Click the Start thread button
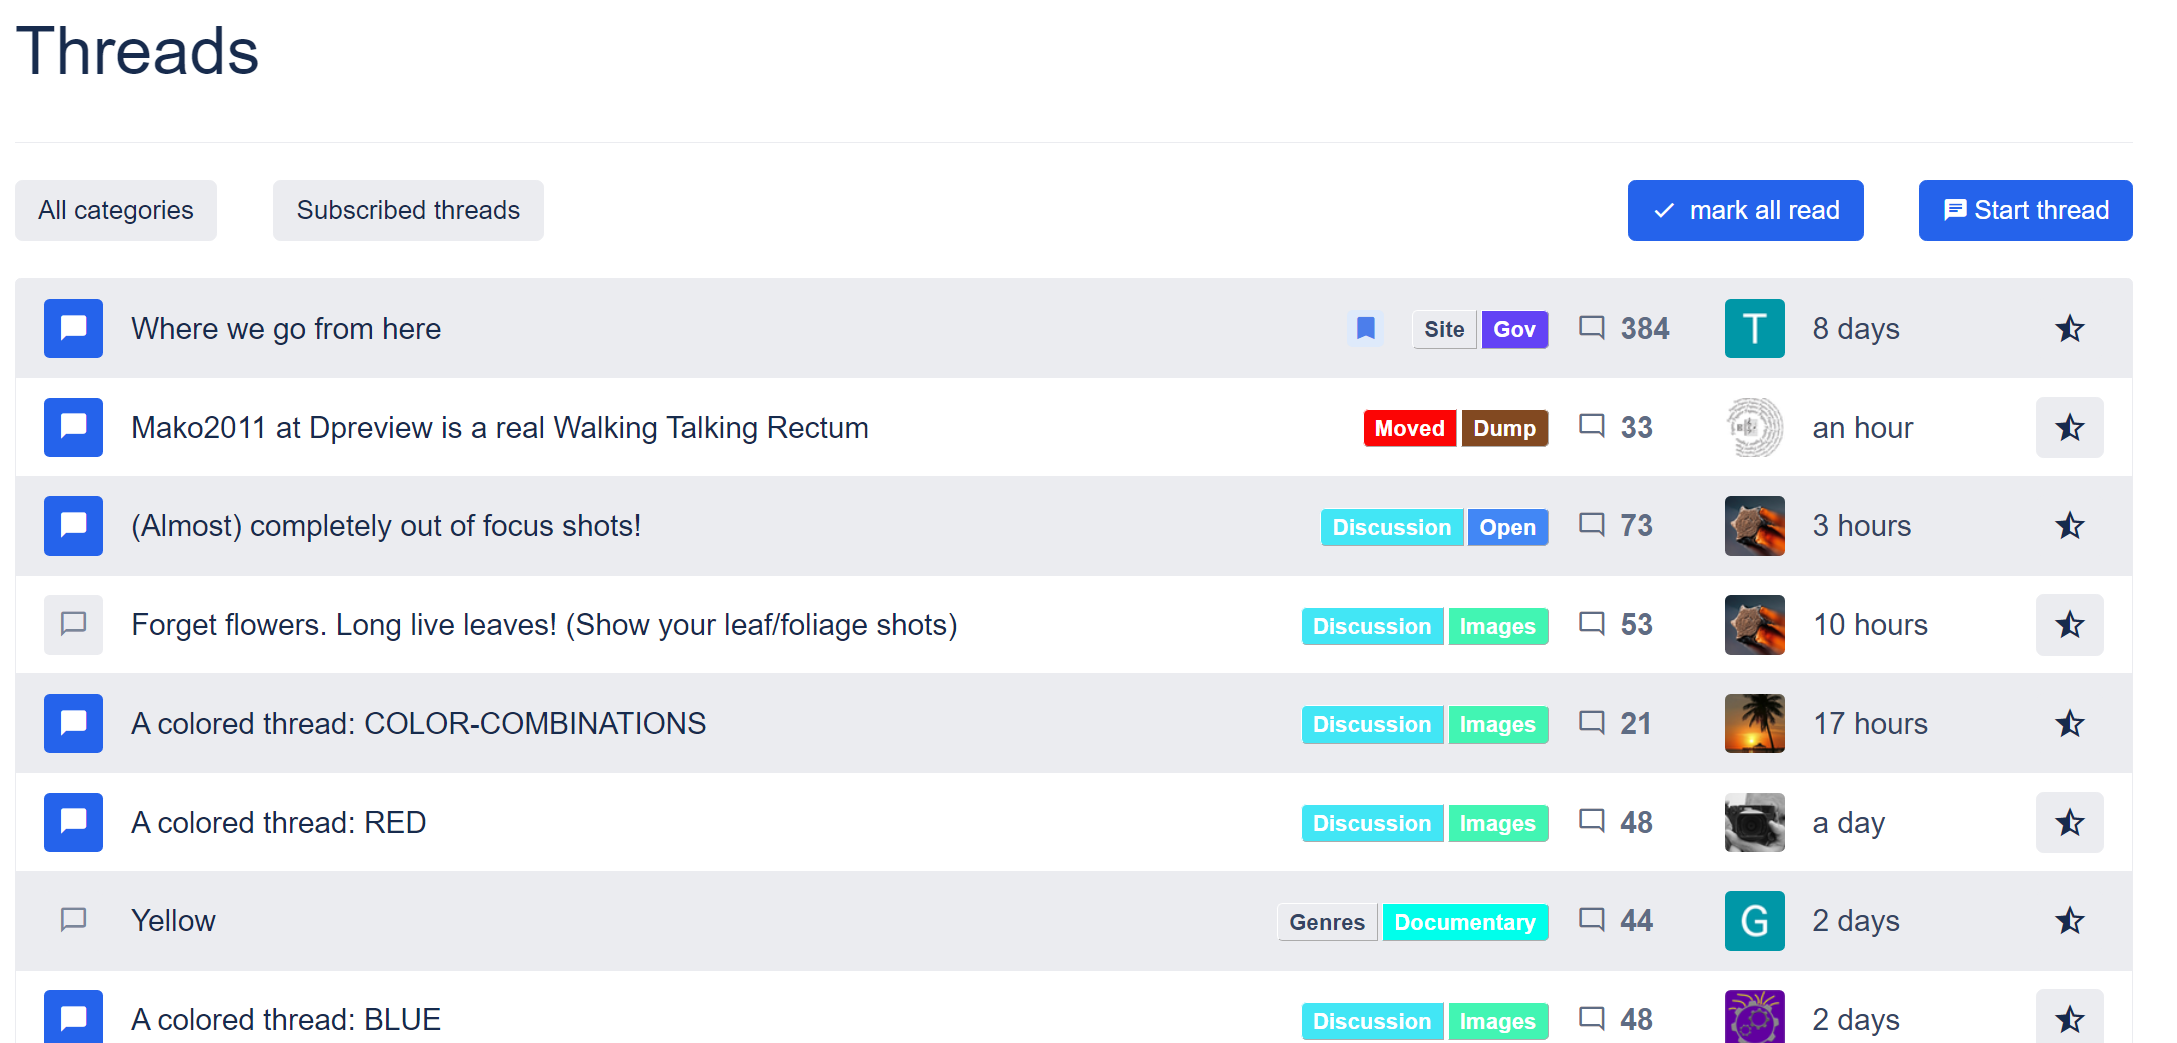This screenshot has height=1043, width=2177. [2025, 210]
